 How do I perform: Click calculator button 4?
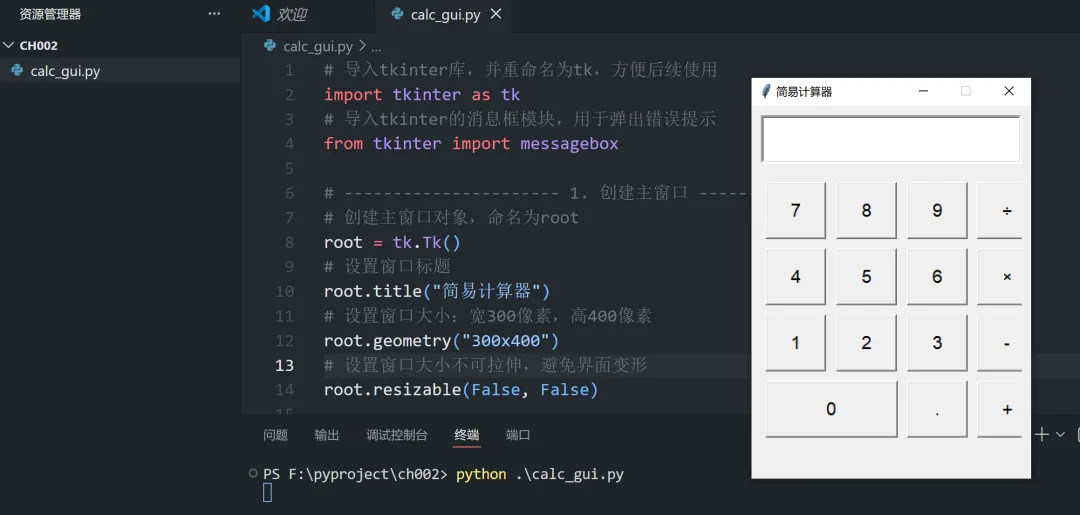point(796,277)
